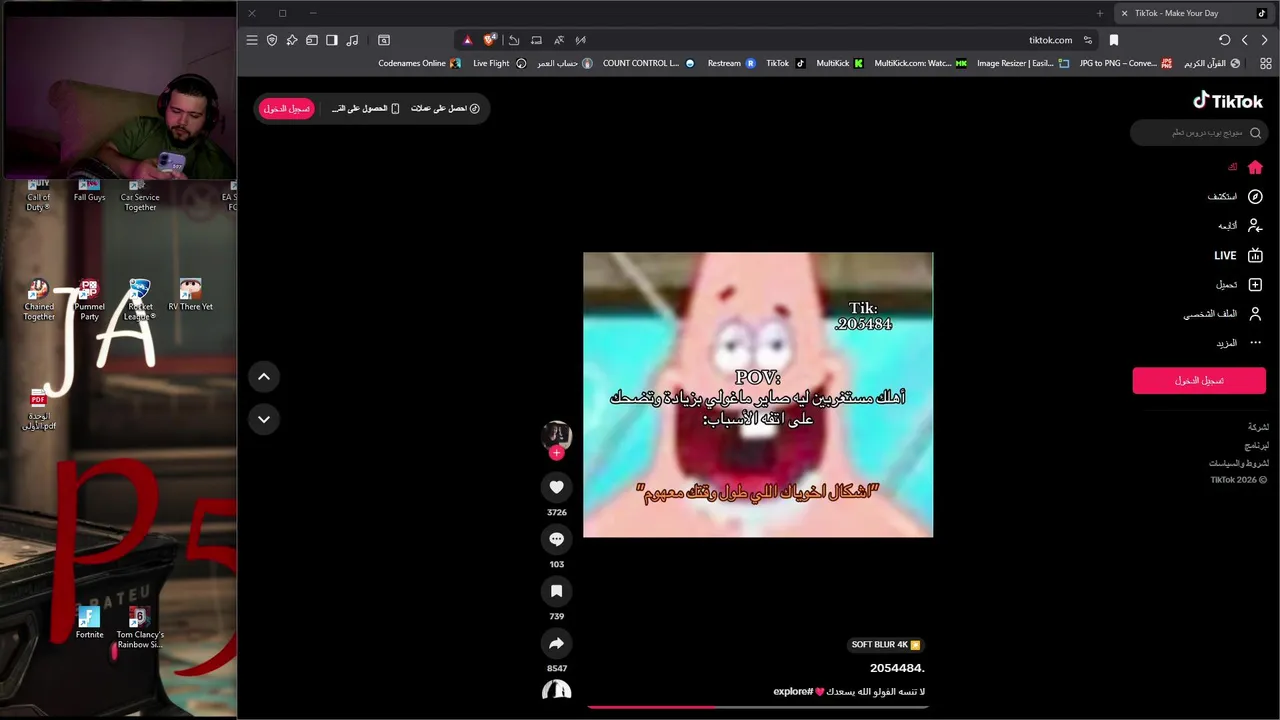The width and height of the screenshot is (1280, 720).
Task: Bookmark this page with the address bar bookmark icon
Action: 1114,40
